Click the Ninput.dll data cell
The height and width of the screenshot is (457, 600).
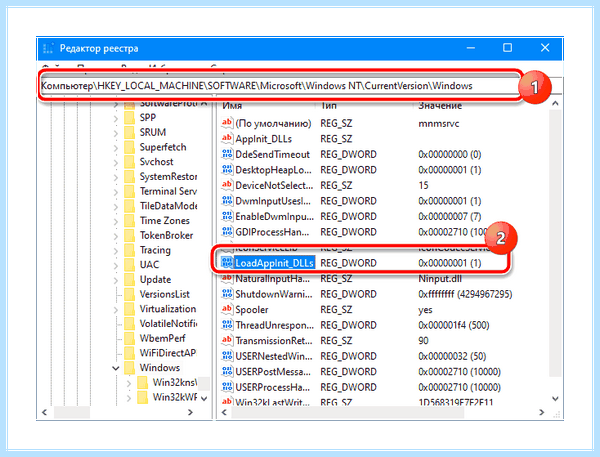pyautogui.click(x=440, y=278)
